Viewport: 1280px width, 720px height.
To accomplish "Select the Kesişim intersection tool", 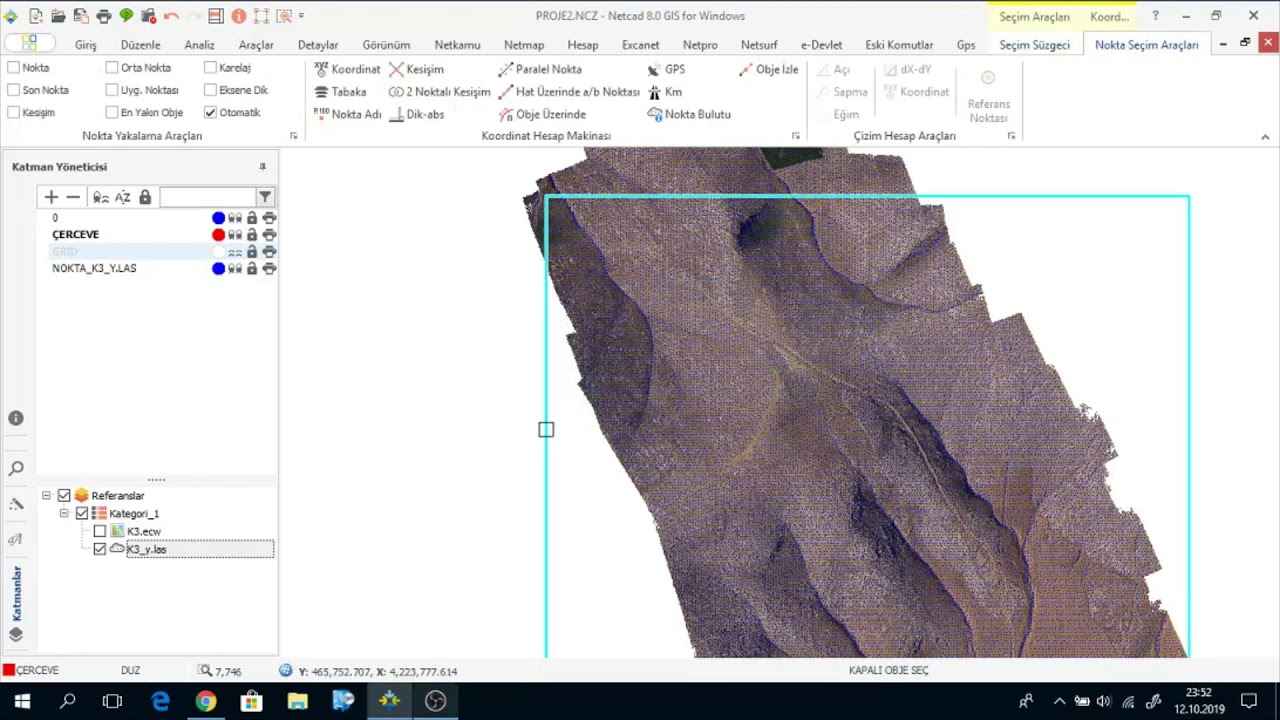I will pyautogui.click(x=416, y=69).
